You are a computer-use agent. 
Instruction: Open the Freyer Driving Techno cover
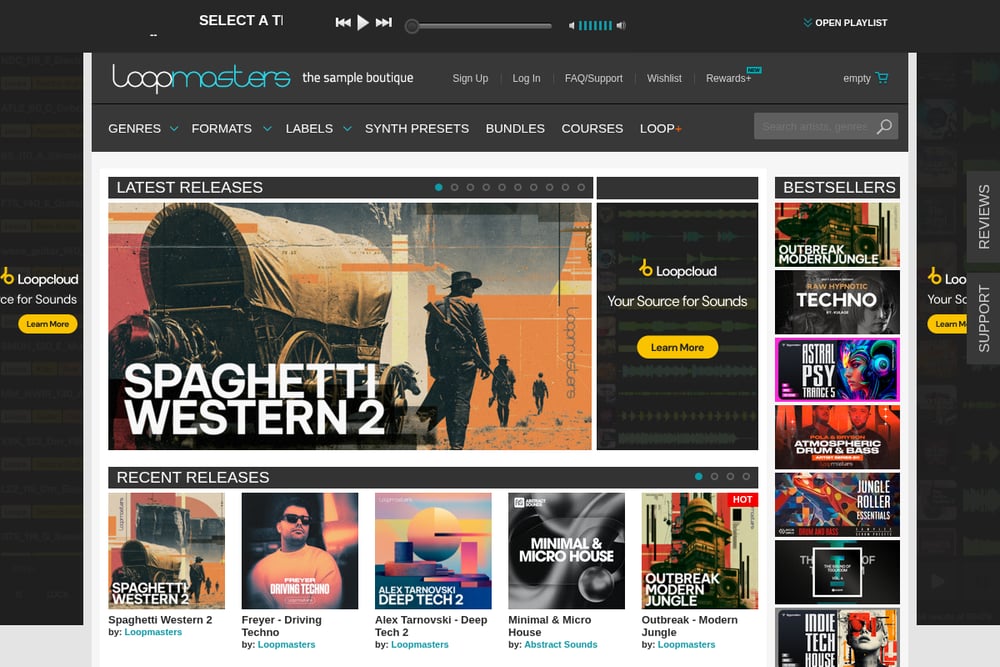click(300, 551)
